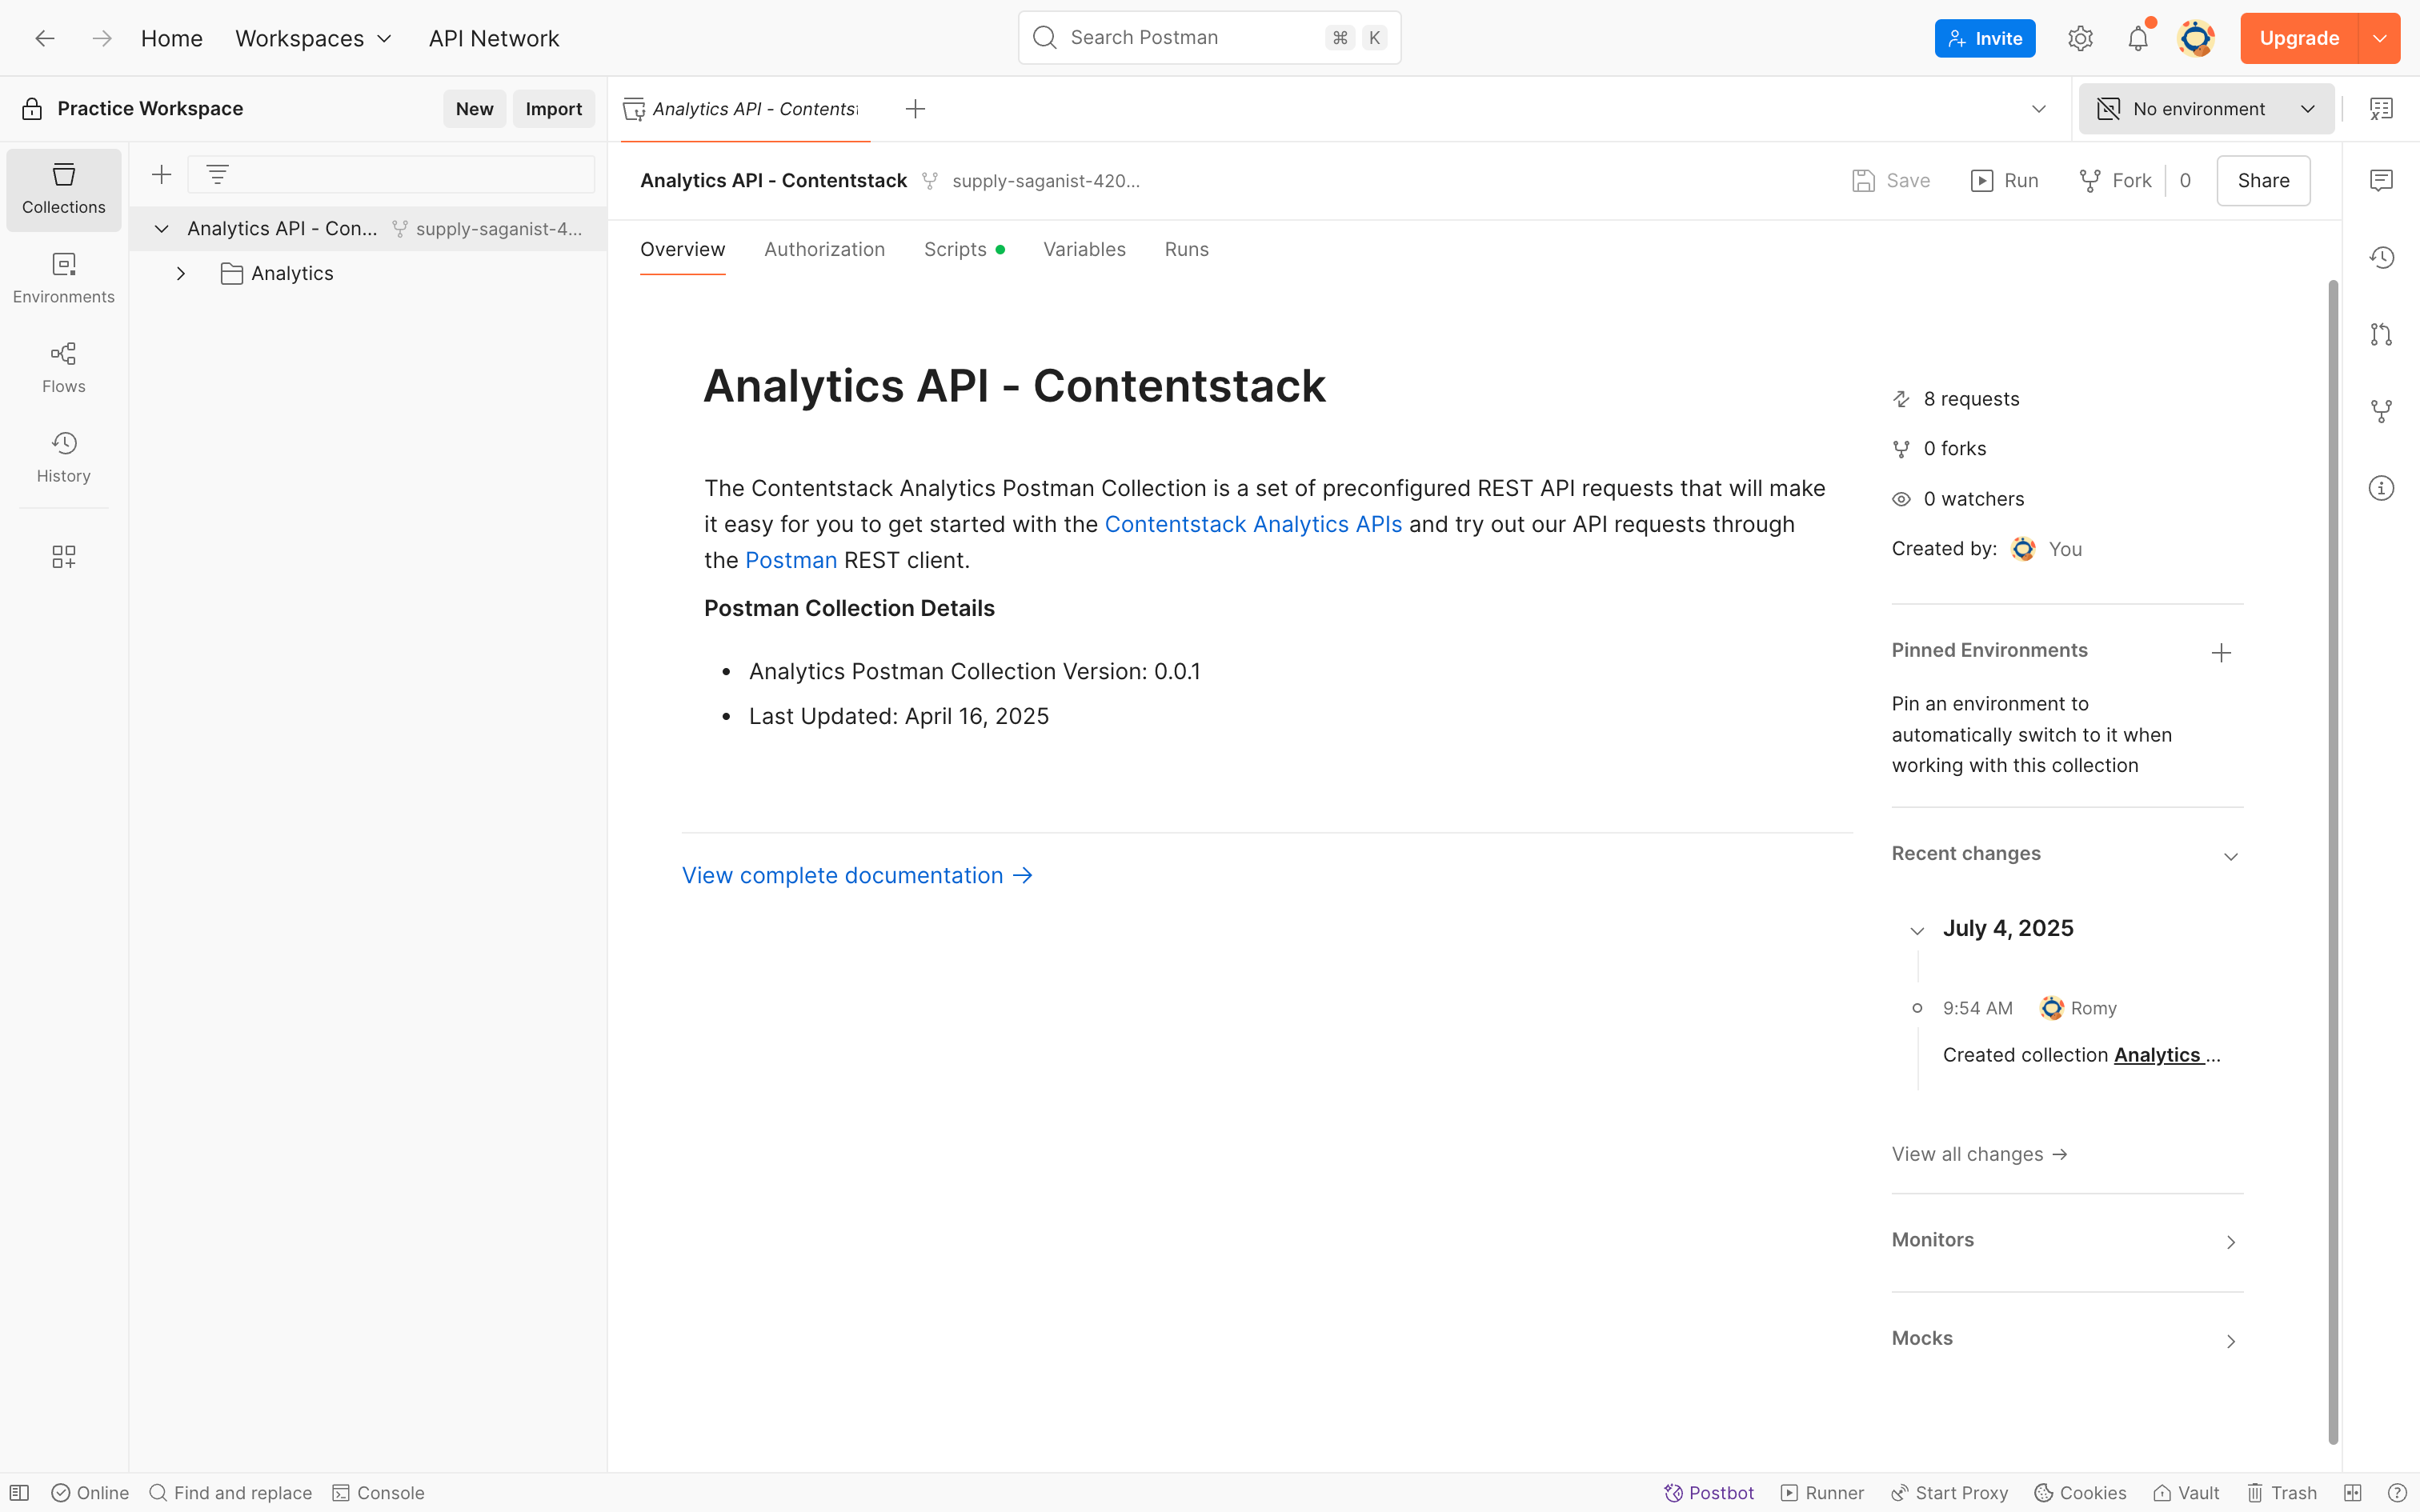This screenshot has height=1512, width=2420.
Task: Open the Upgrade dropdown arrow
Action: click(x=2380, y=38)
